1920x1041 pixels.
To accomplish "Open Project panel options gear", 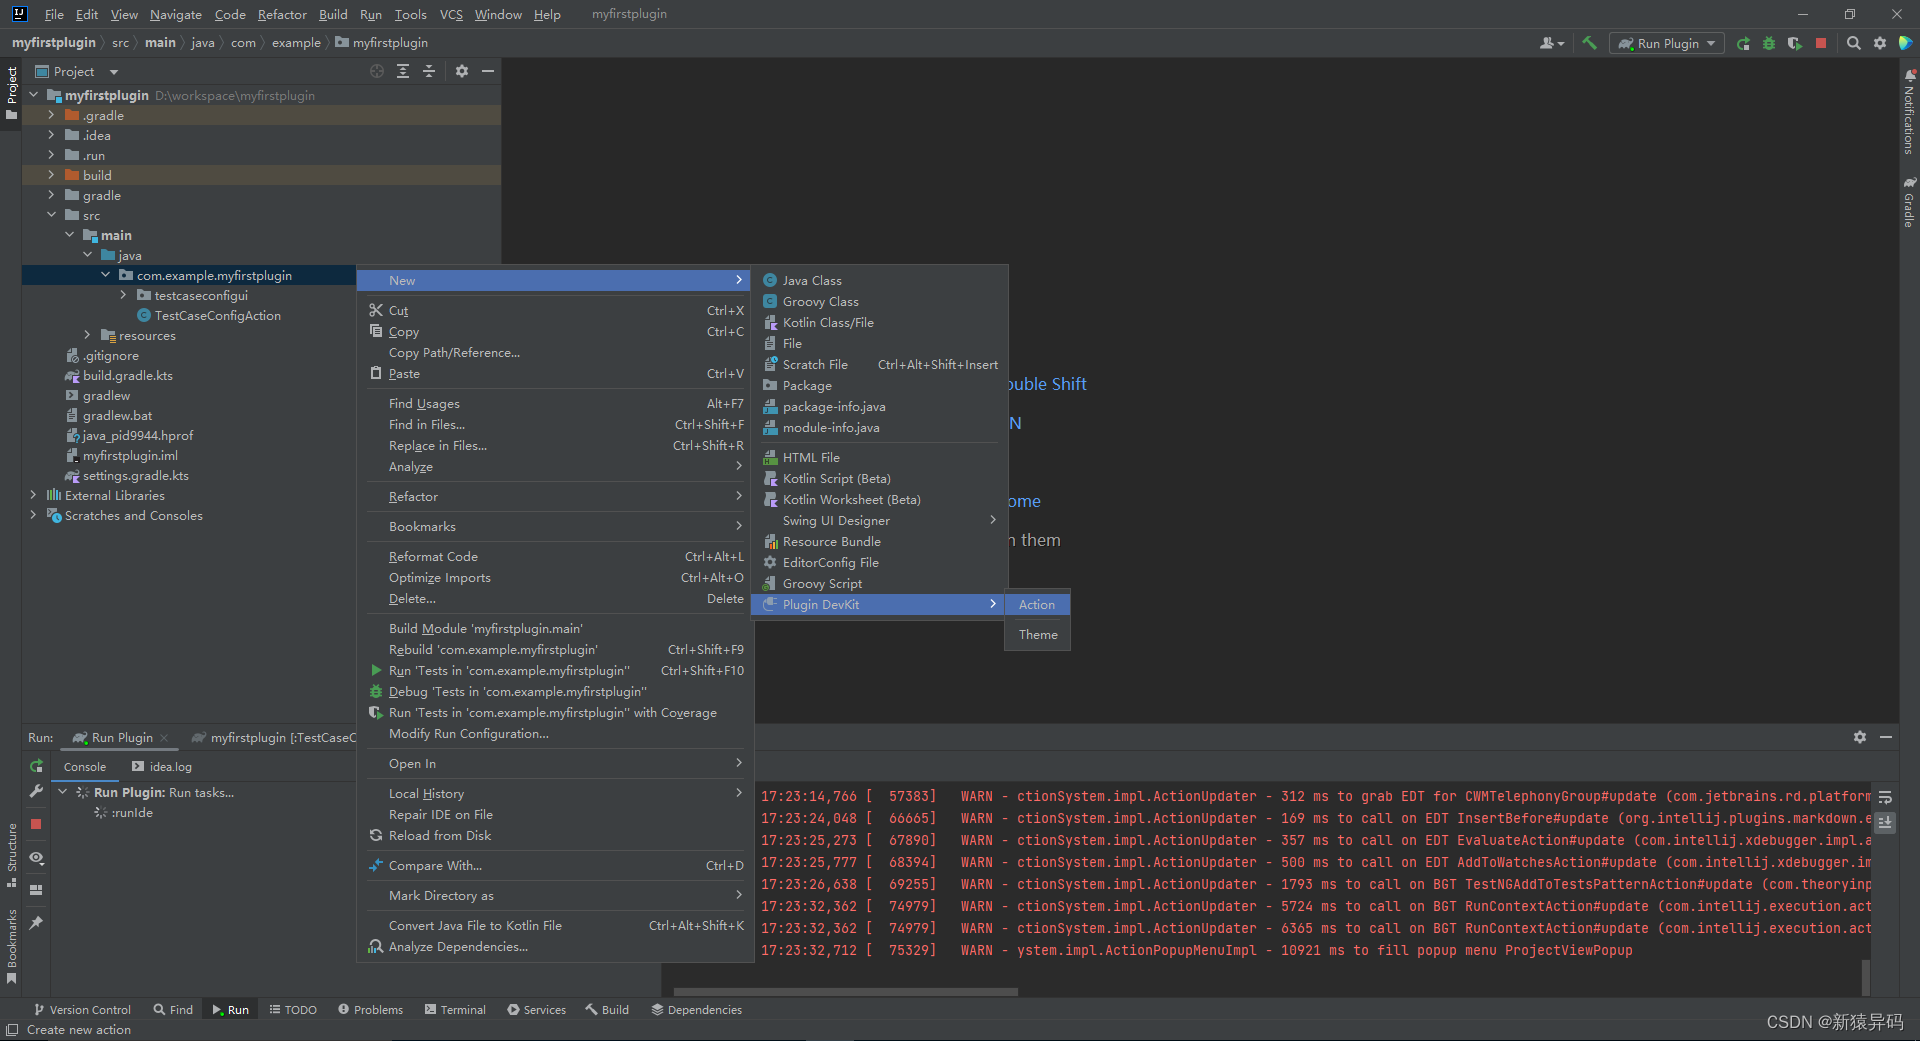I will point(462,71).
